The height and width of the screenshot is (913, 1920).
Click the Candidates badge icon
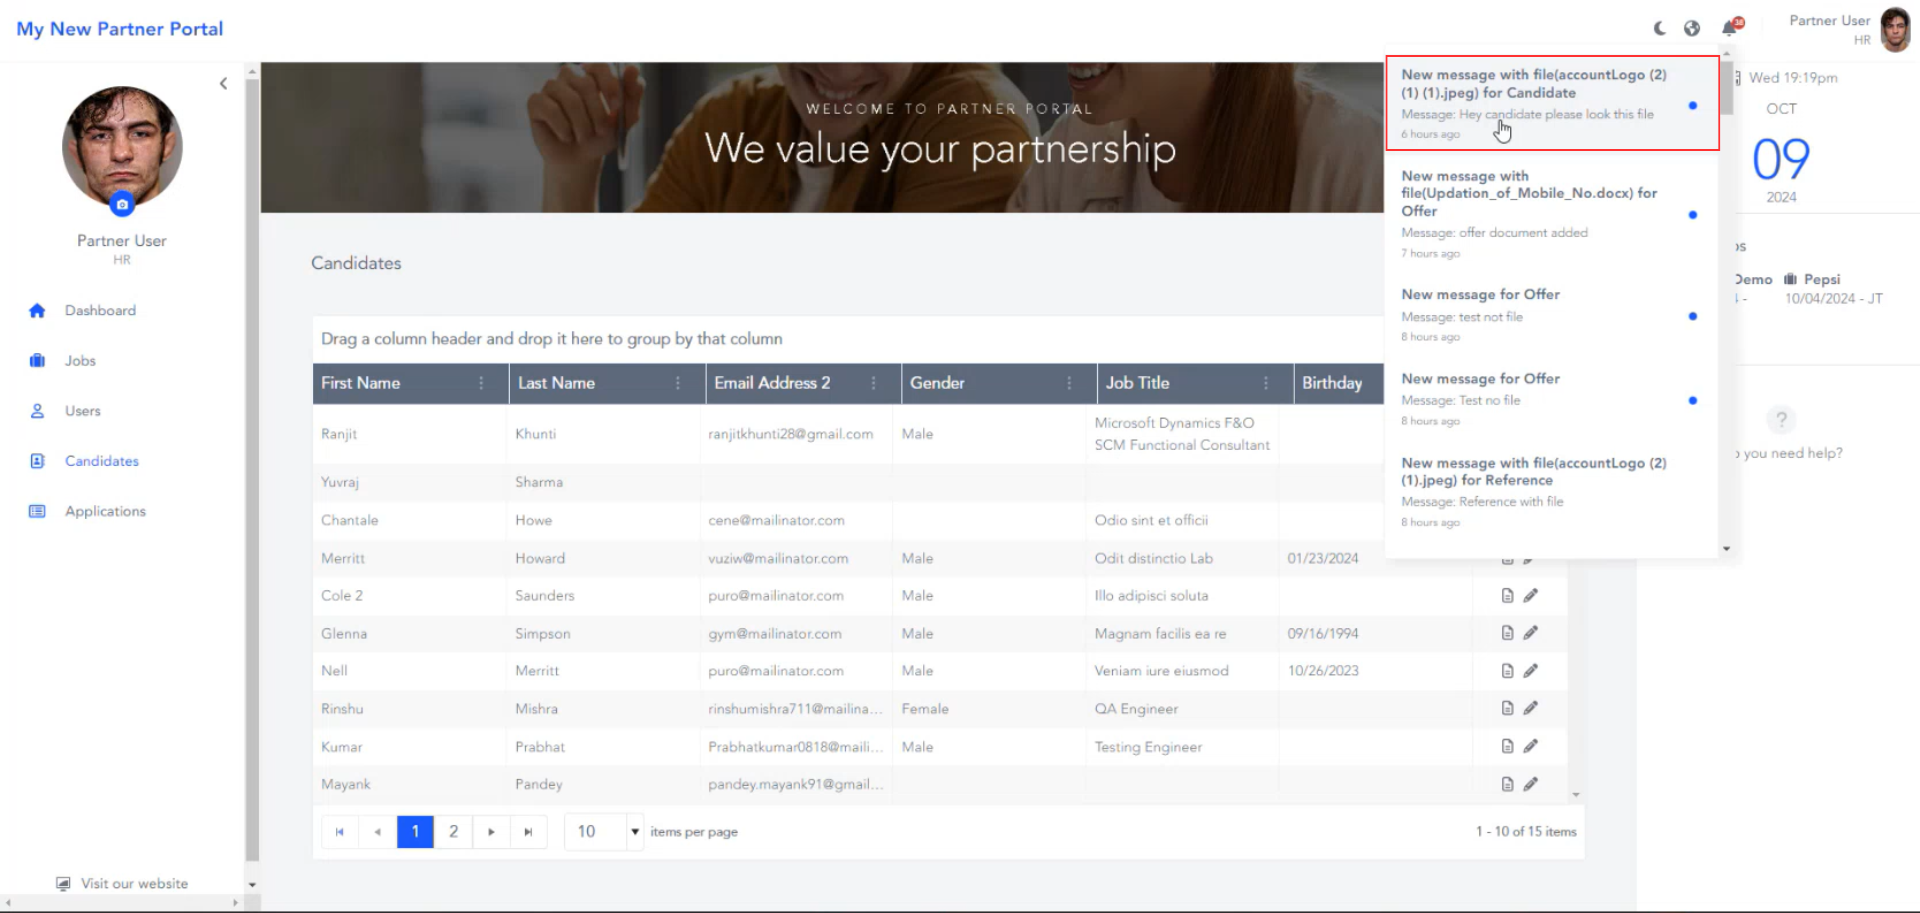click(x=37, y=461)
